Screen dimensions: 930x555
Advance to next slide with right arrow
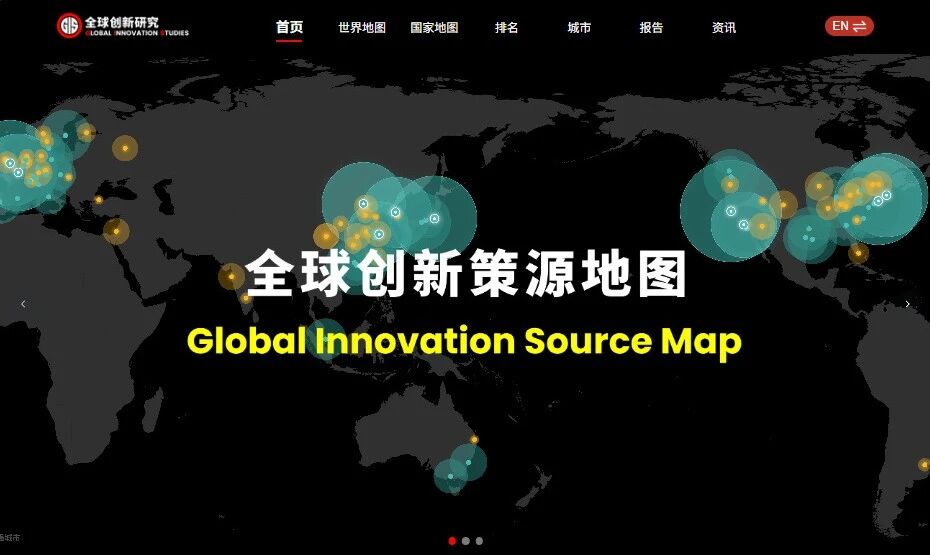point(907,304)
